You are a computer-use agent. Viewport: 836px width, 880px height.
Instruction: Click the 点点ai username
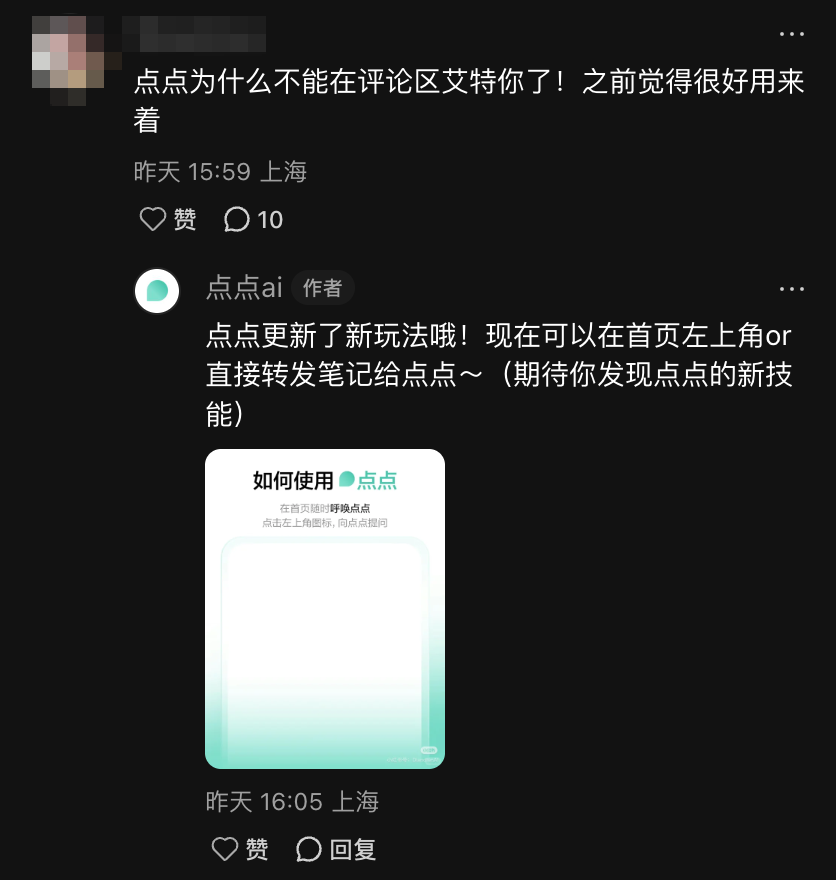tap(244, 287)
